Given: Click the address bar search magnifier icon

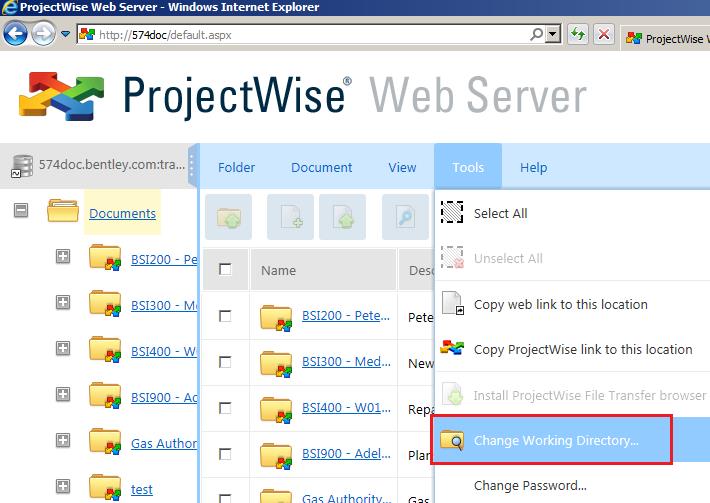Looking at the screenshot, I should click(537, 34).
